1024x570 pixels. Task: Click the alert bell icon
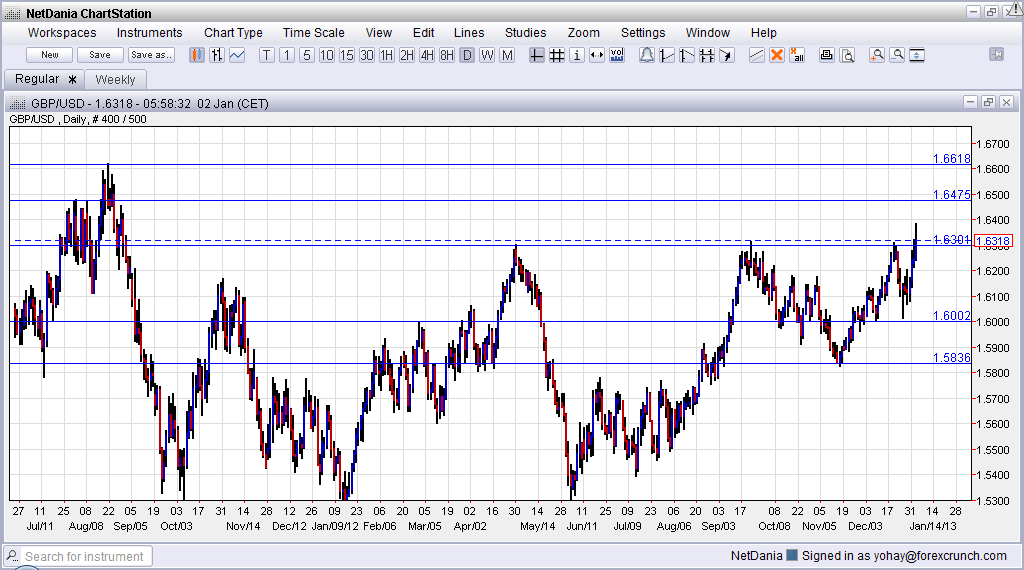(x=647, y=55)
